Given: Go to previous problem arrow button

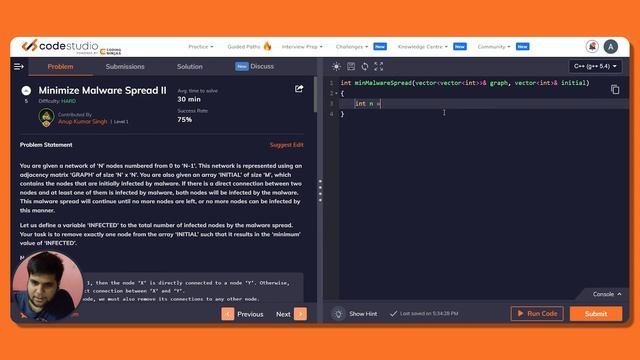Looking at the screenshot, I should (x=228, y=314).
